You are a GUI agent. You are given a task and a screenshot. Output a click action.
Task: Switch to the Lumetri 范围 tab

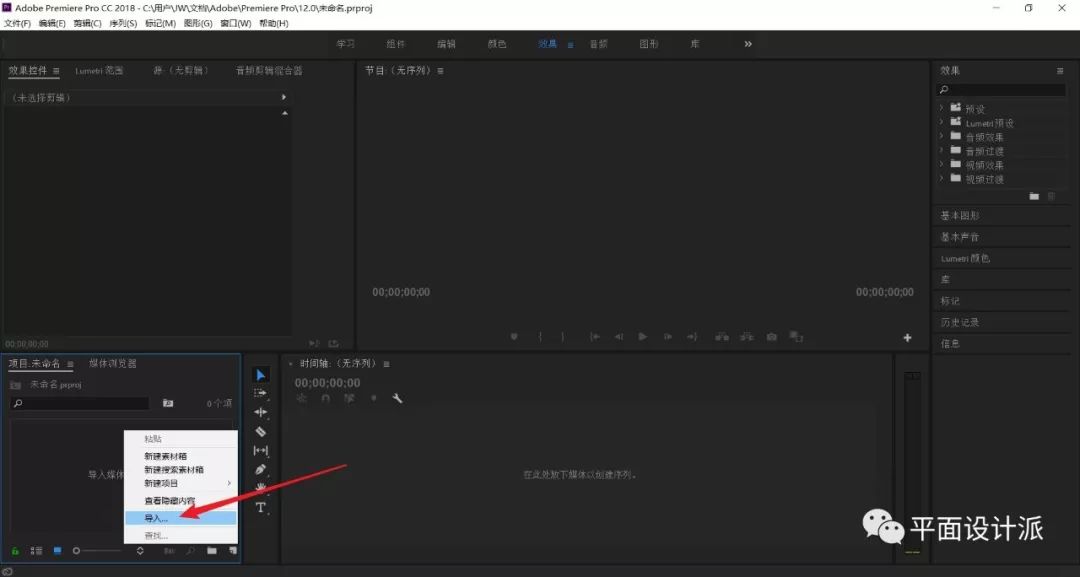point(99,70)
